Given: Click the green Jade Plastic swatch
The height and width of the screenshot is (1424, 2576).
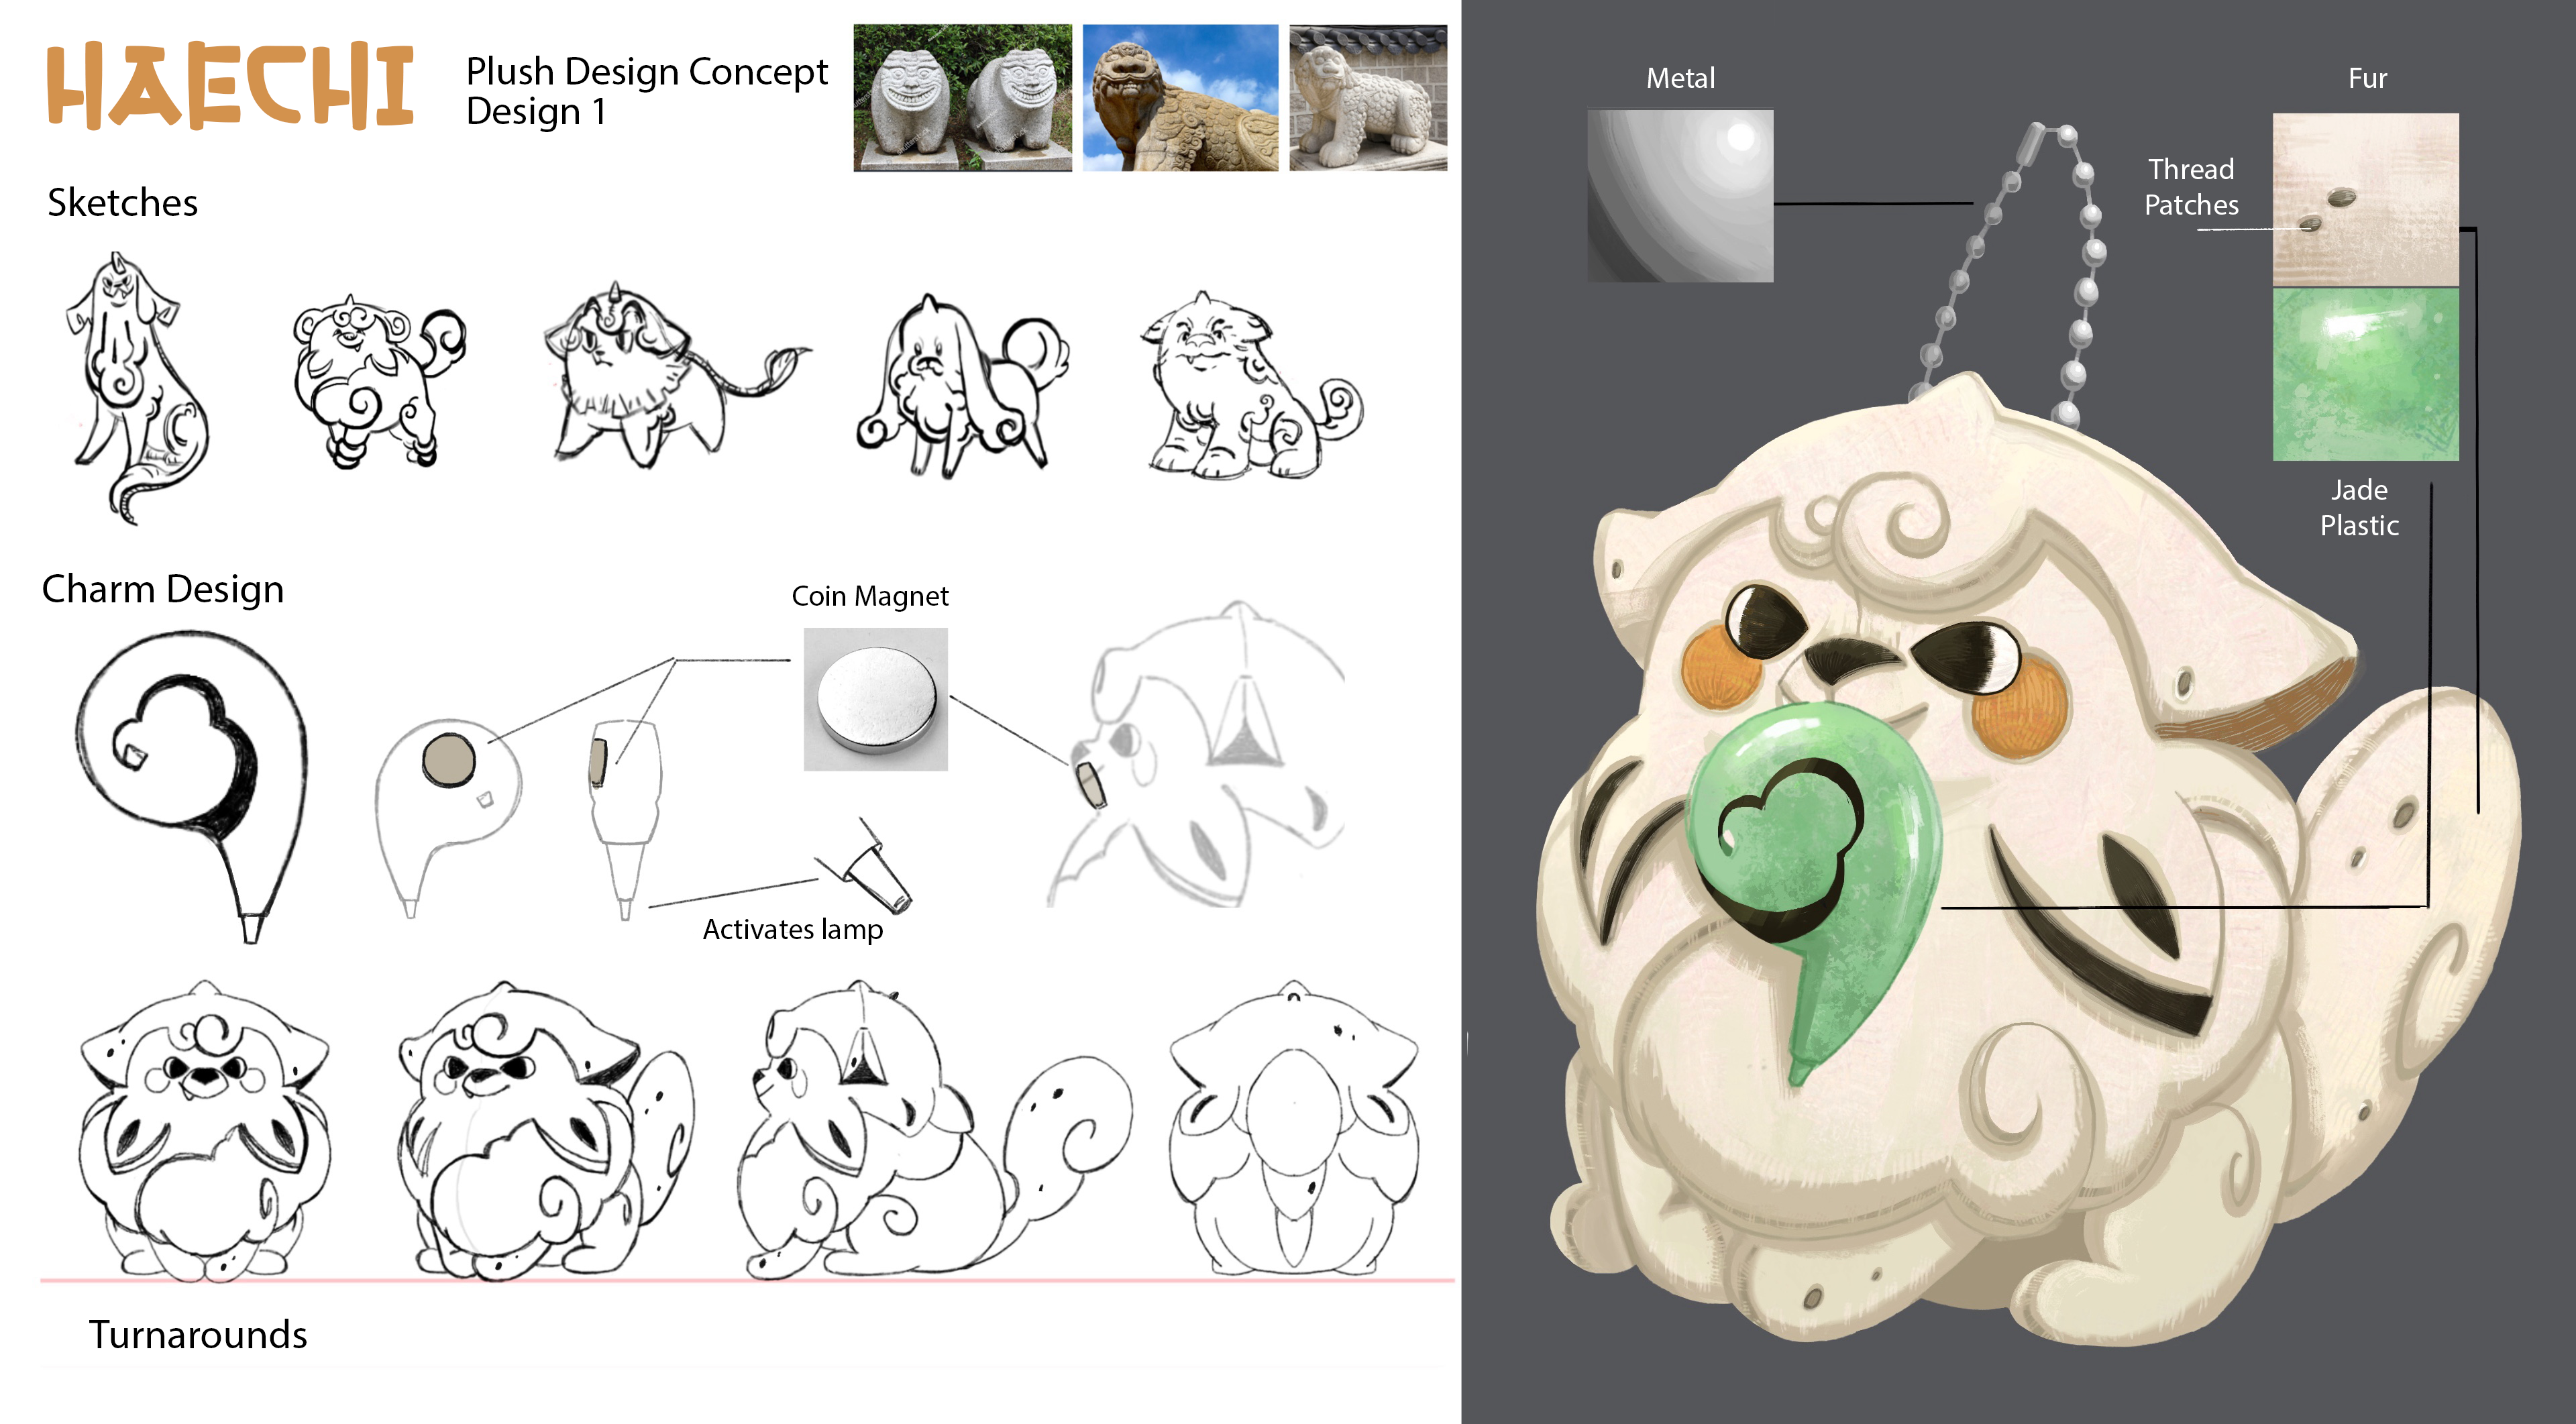Looking at the screenshot, I should 2365,374.
